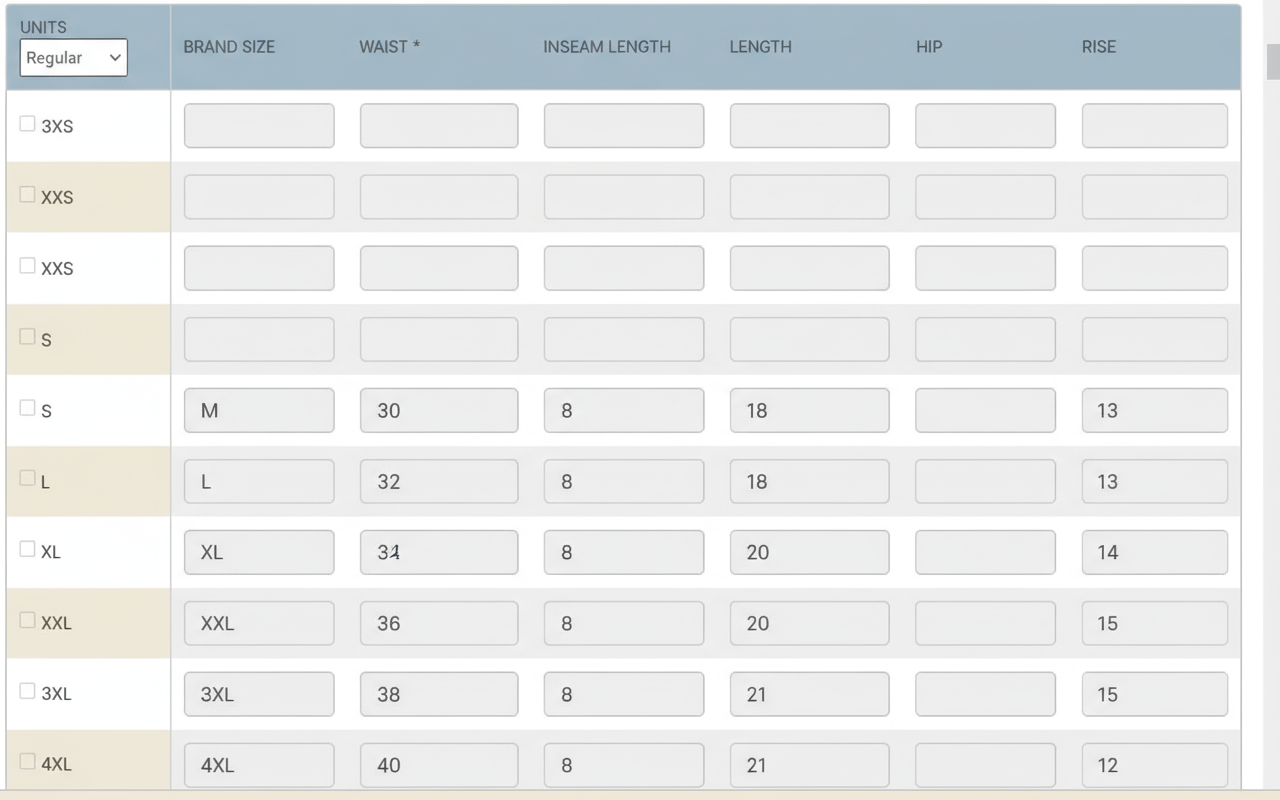The image size is (1280, 800).
Task: Edit the waist field containing 30
Action: click(x=439, y=410)
